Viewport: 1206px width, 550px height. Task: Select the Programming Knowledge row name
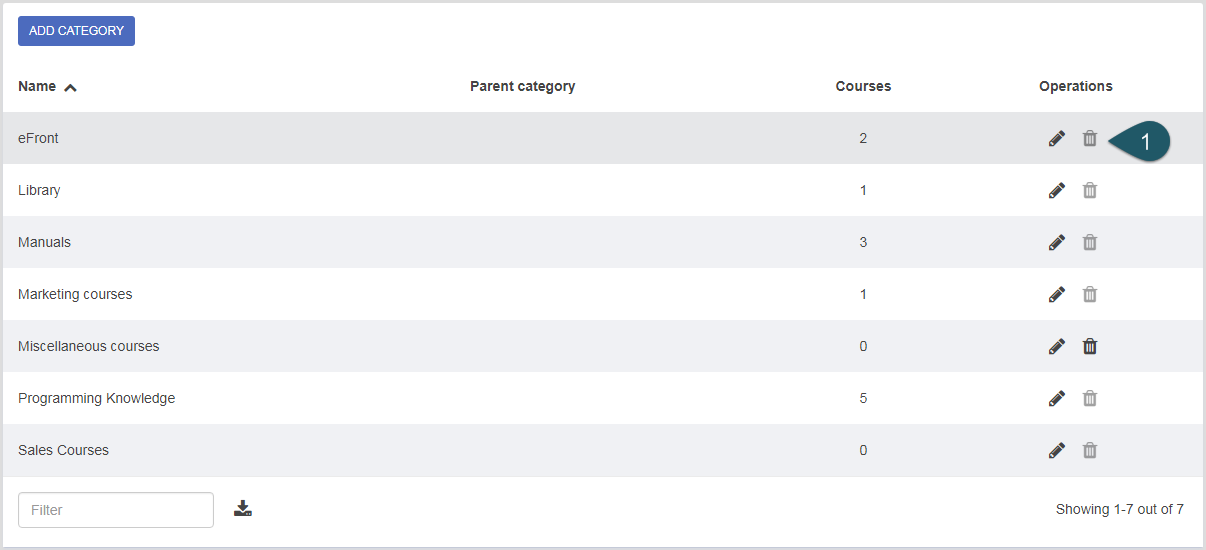96,398
